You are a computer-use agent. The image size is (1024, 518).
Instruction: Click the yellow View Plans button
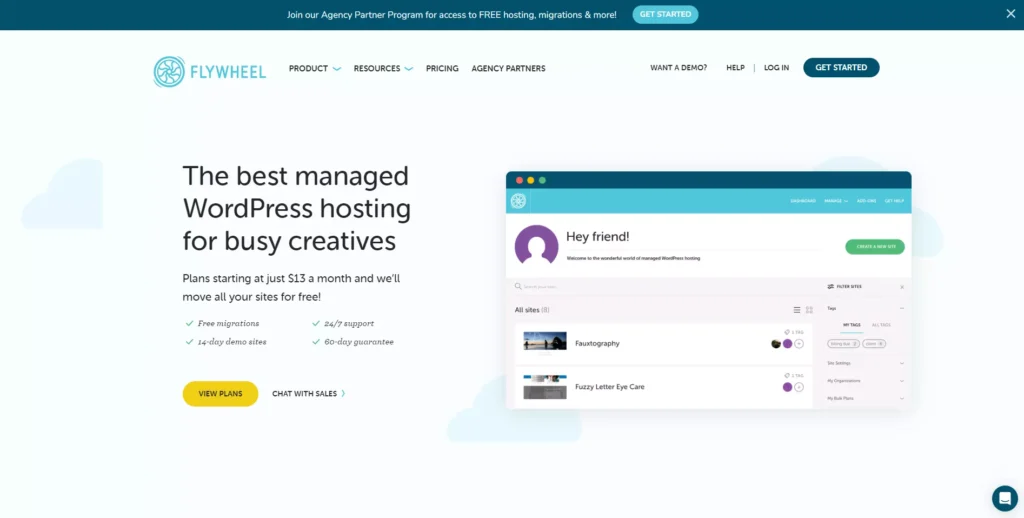pos(220,394)
